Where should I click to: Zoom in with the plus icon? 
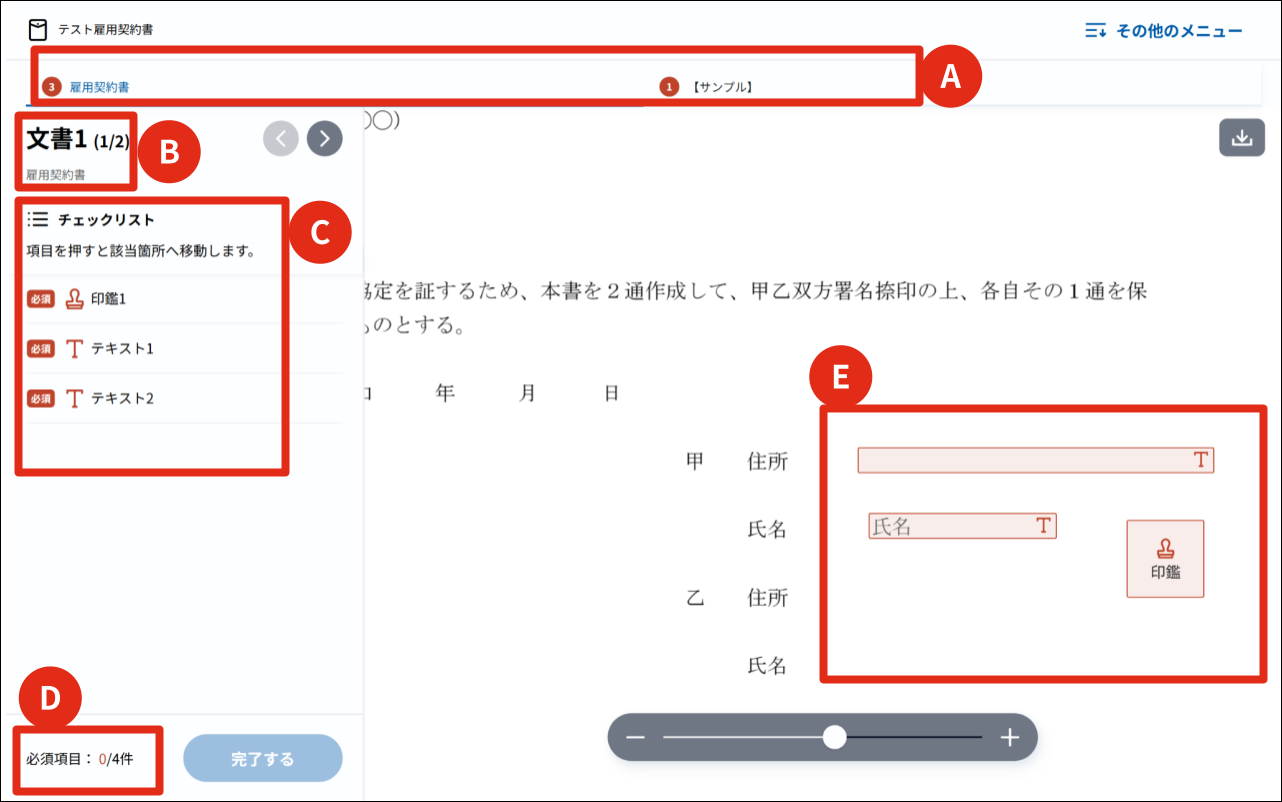1010,738
